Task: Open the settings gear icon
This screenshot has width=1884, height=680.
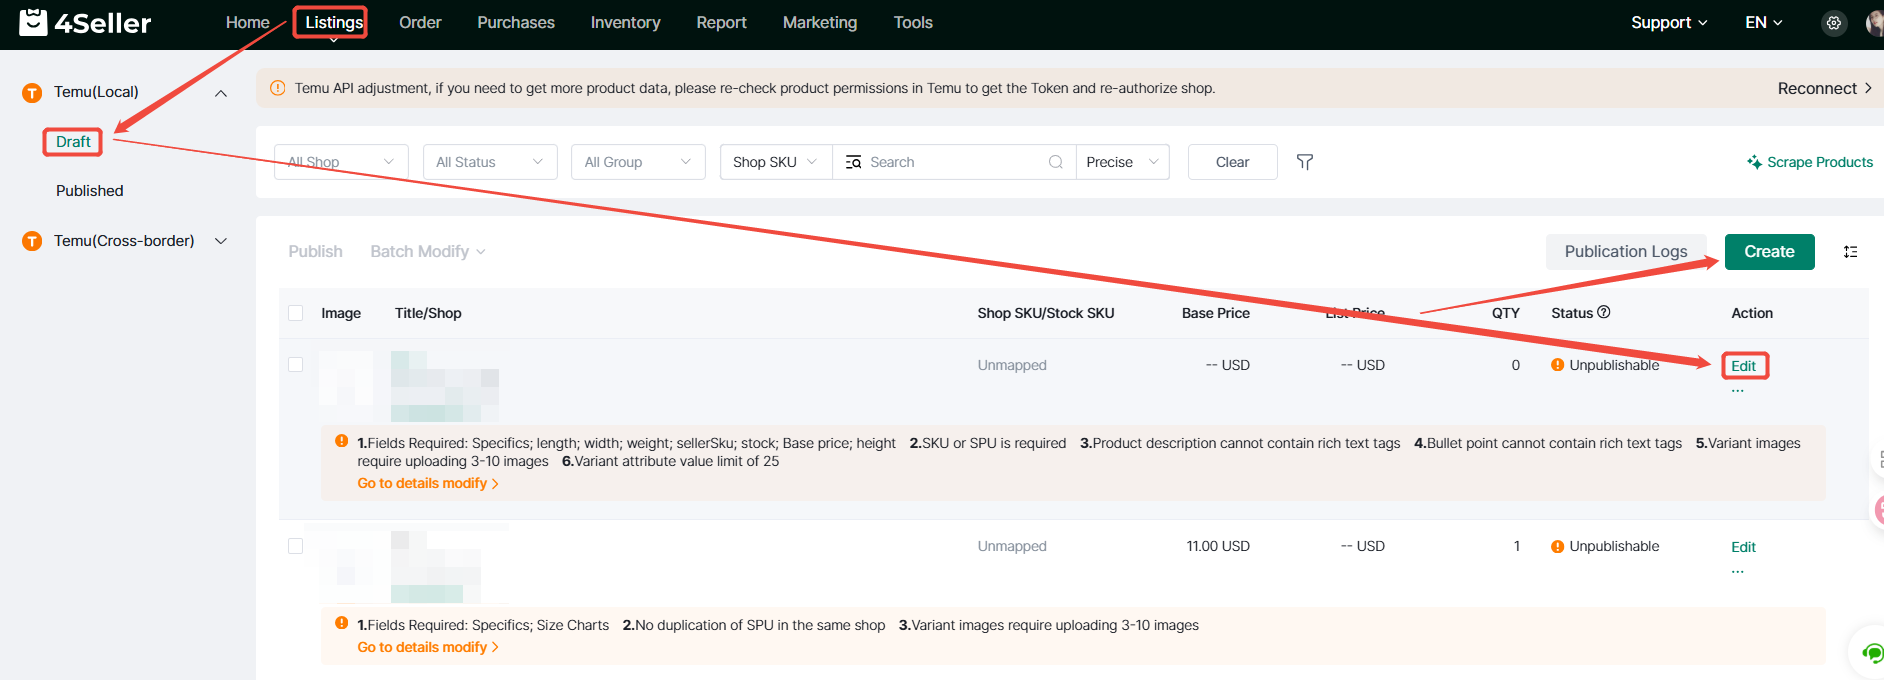Action: [x=1834, y=23]
